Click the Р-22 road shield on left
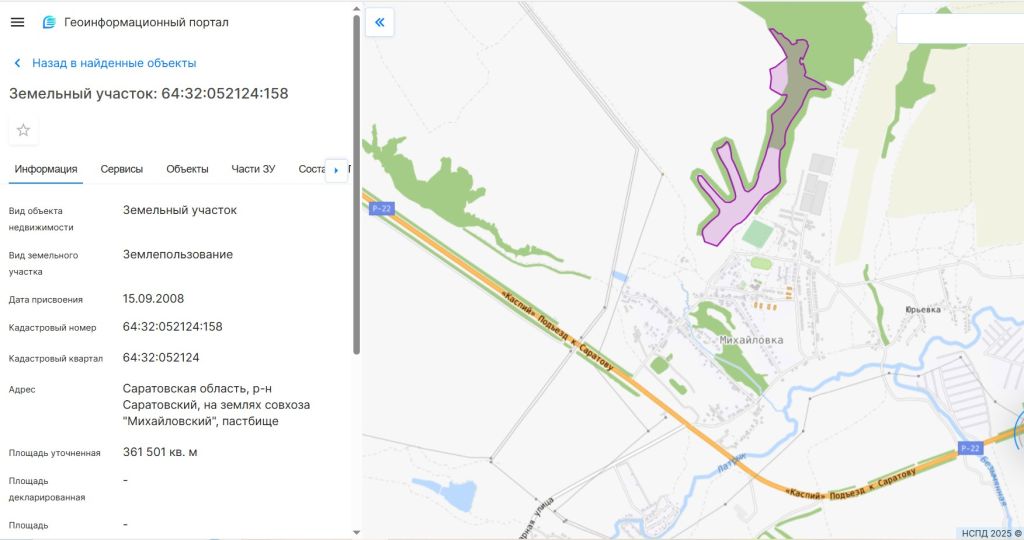 (x=381, y=209)
